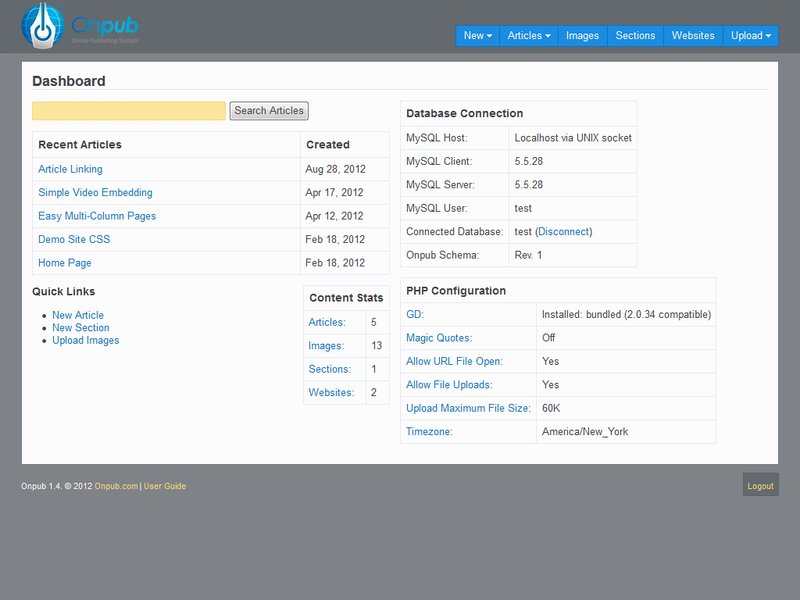The height and width of the screenshot is (600, 800).
Task: Go to the Images menu item
Action: (x=582, y=36)
